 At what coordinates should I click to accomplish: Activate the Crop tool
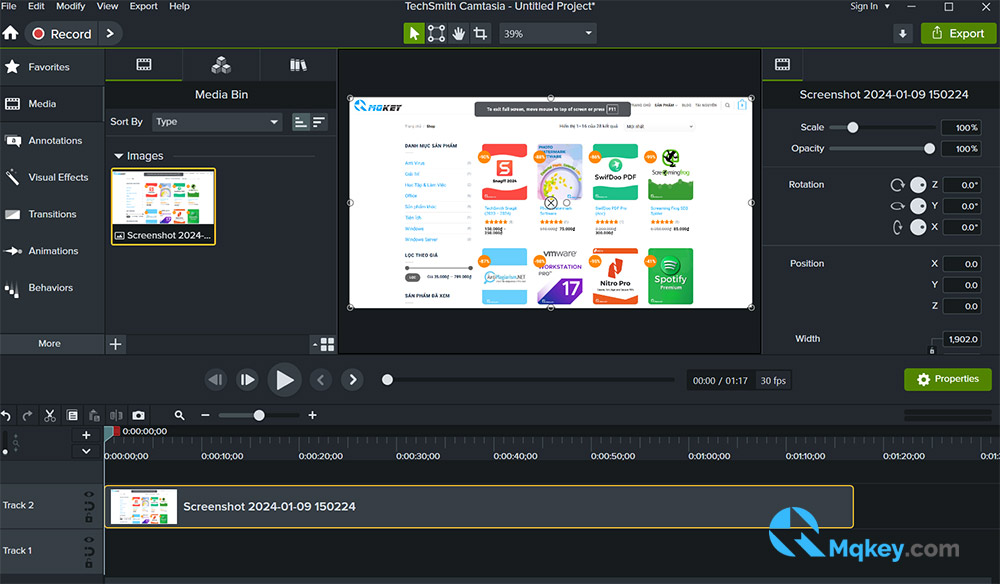tap(480, 33)
